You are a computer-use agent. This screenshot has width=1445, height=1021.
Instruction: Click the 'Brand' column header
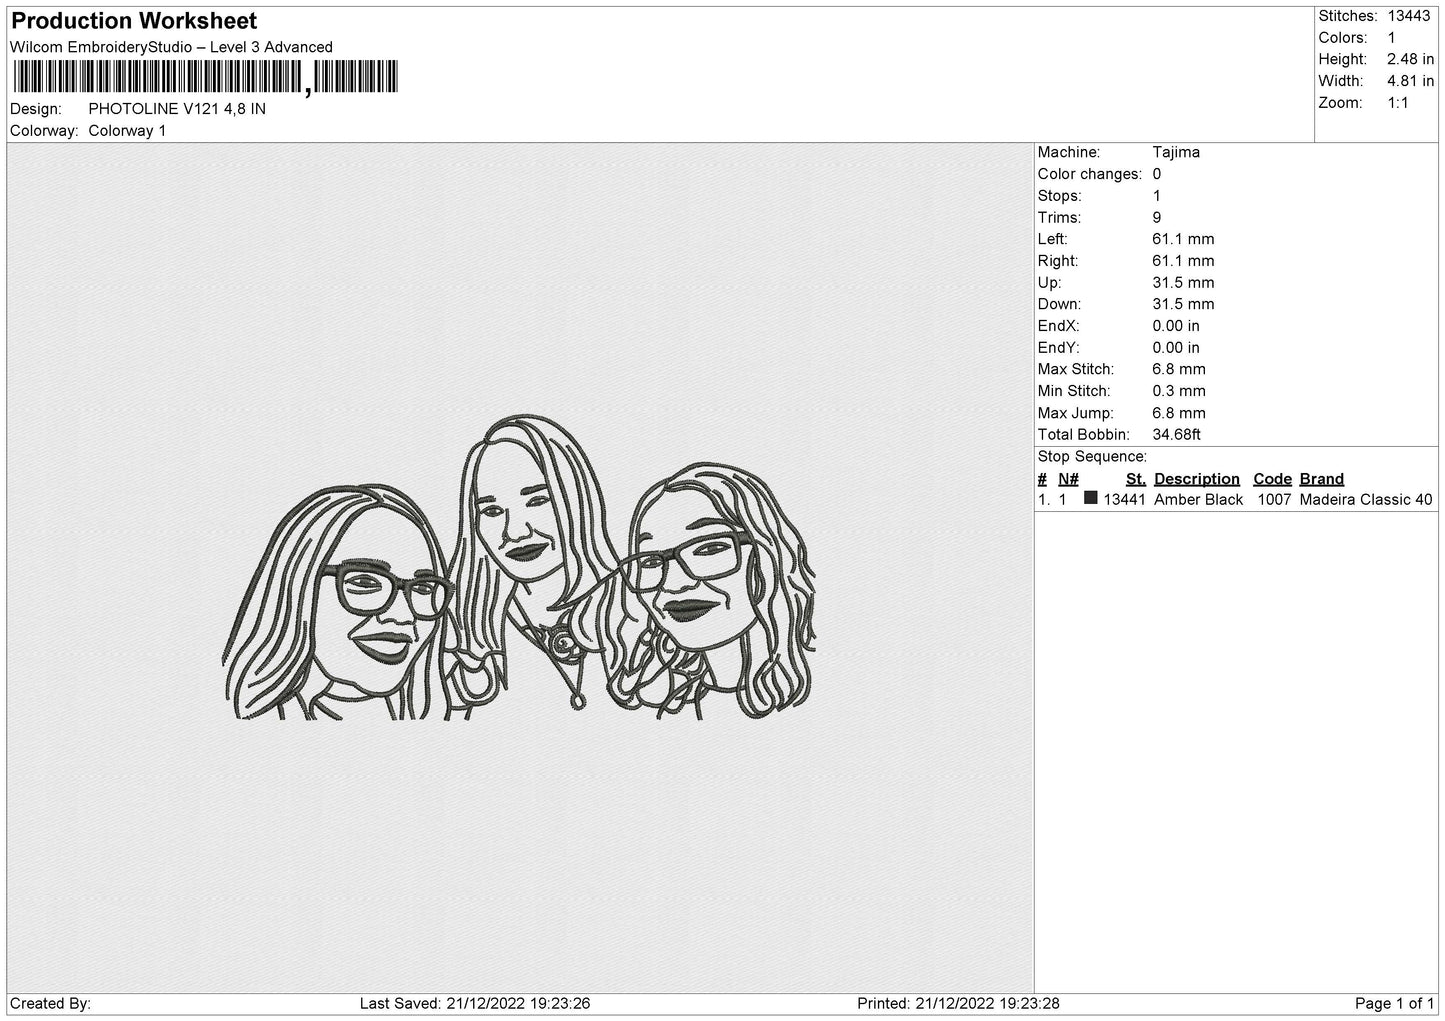pyautogui.click(x=1322, y=479)
